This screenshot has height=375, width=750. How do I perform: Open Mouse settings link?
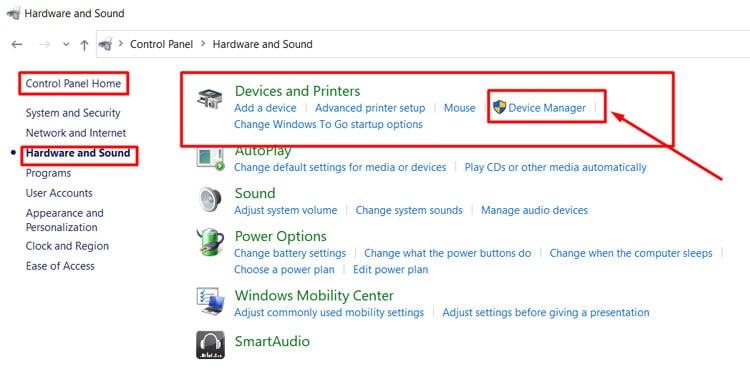[x=460, y=108]
